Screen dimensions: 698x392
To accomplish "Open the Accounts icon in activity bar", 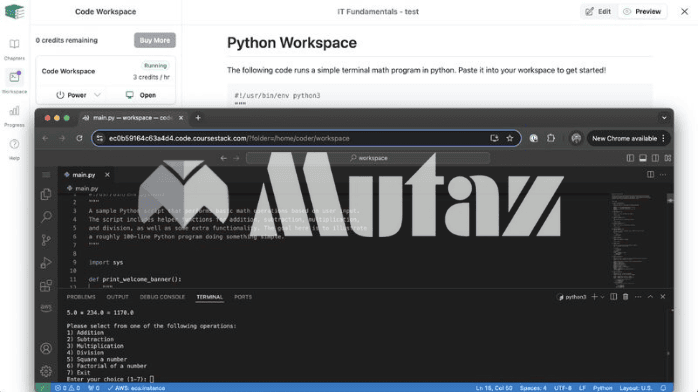I will (x=46, y=348).
